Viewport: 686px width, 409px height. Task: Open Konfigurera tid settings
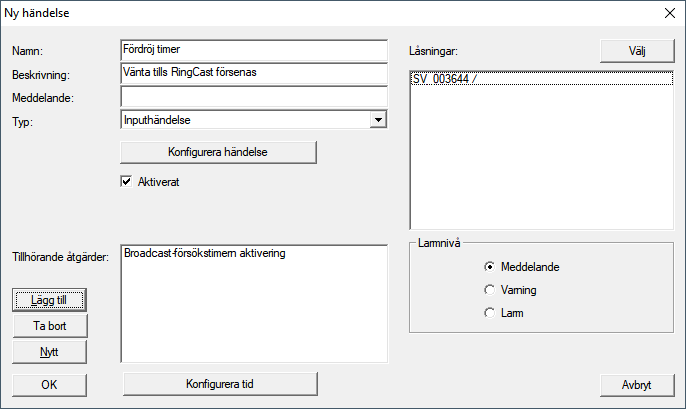point(218,384)
